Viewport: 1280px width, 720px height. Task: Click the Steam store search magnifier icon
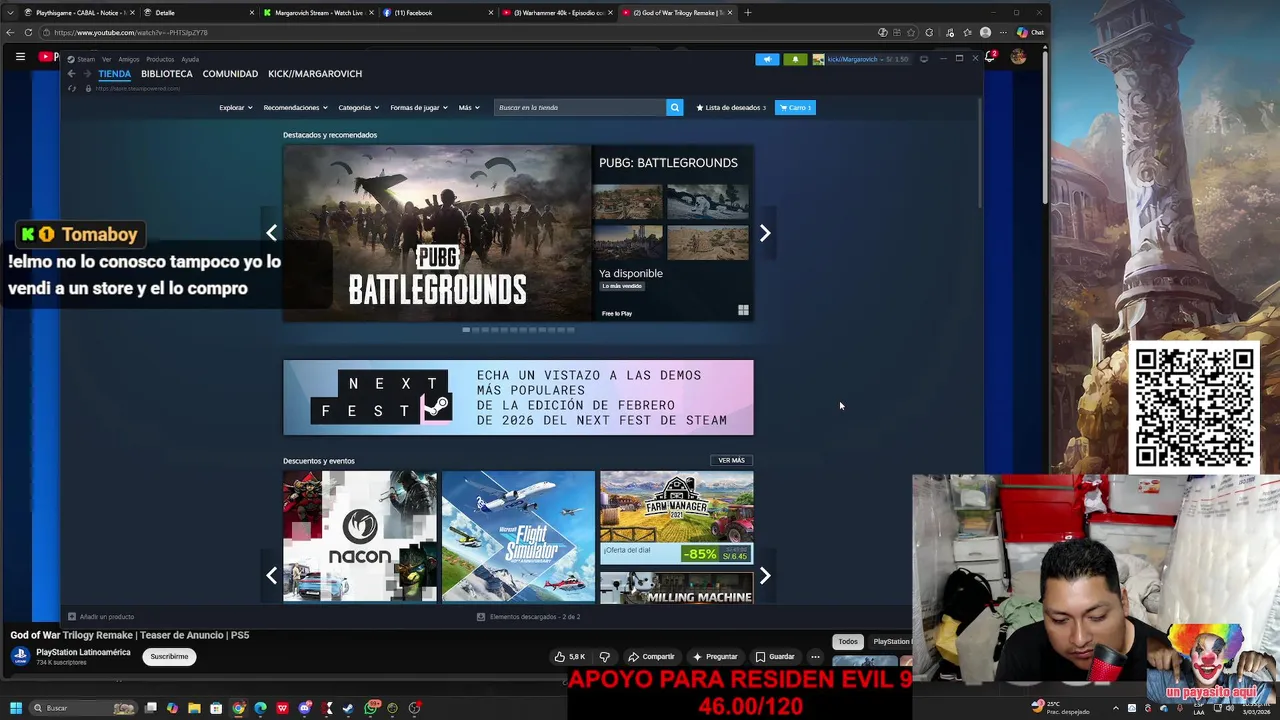click(675, 107)
